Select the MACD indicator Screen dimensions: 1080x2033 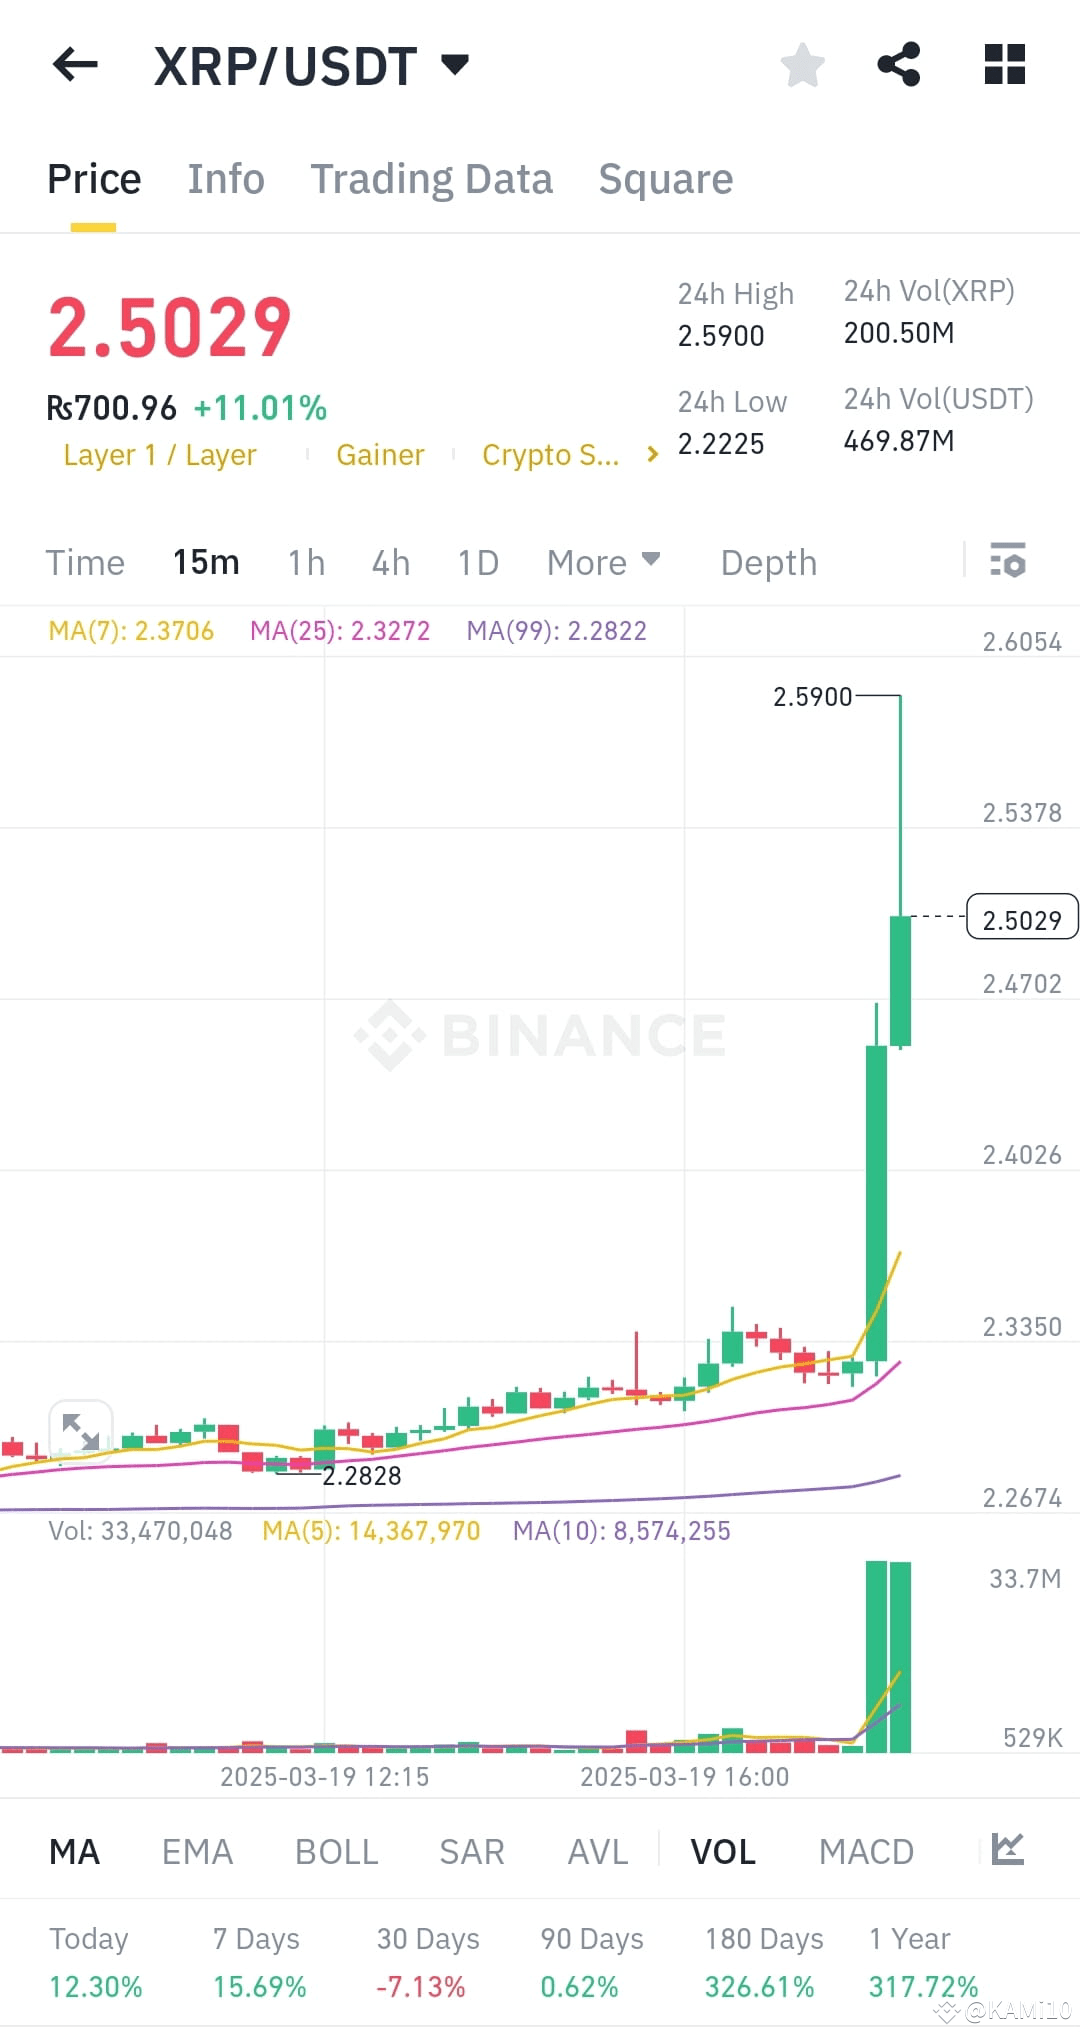[x=866, y=1851]
